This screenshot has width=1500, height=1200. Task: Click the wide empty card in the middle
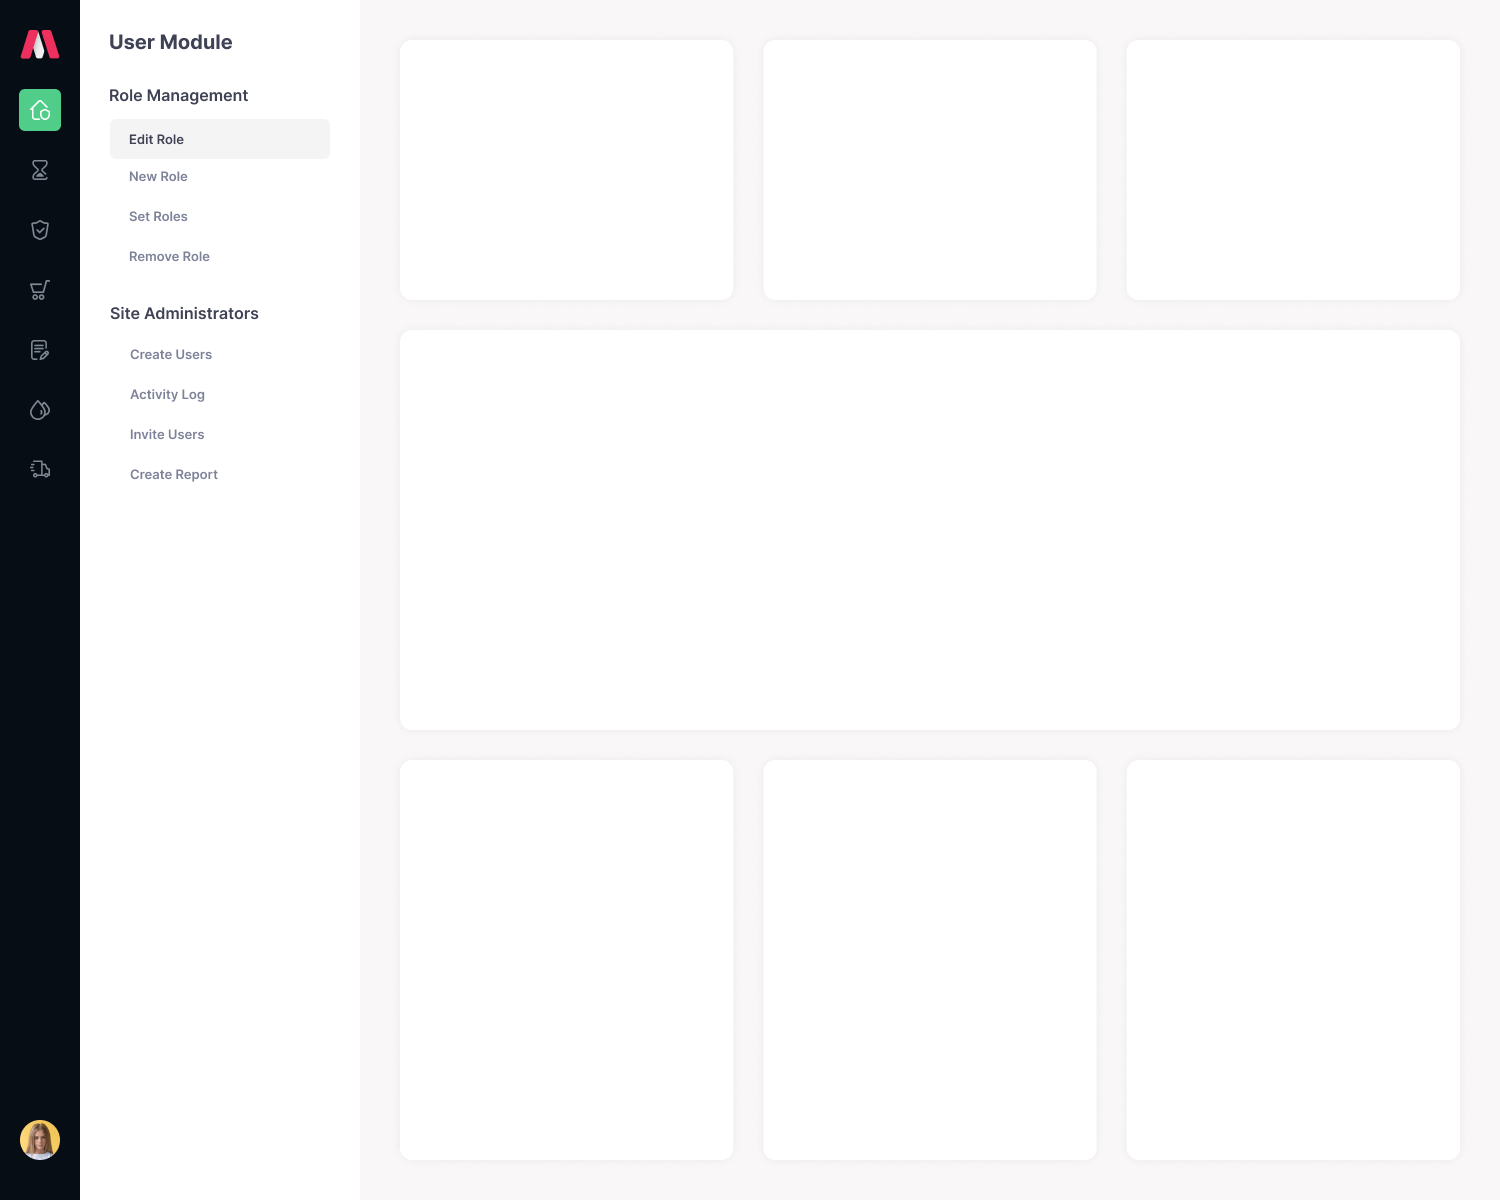929,530
